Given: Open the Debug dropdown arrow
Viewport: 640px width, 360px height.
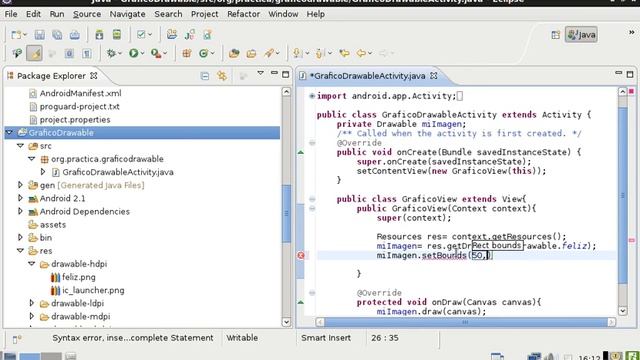Looking at the screenshot, I should [x=120, y=53].
